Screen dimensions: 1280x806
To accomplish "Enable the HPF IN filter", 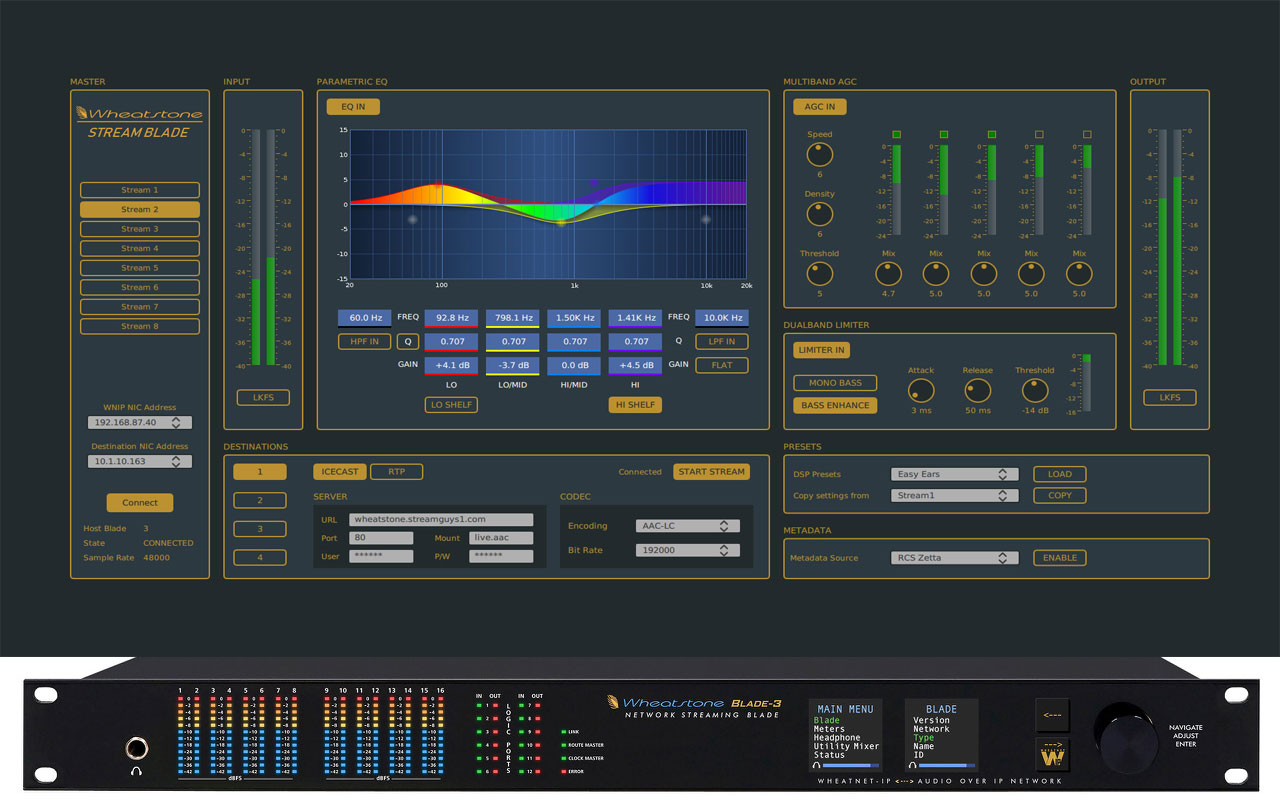I will tap(365, 342).
